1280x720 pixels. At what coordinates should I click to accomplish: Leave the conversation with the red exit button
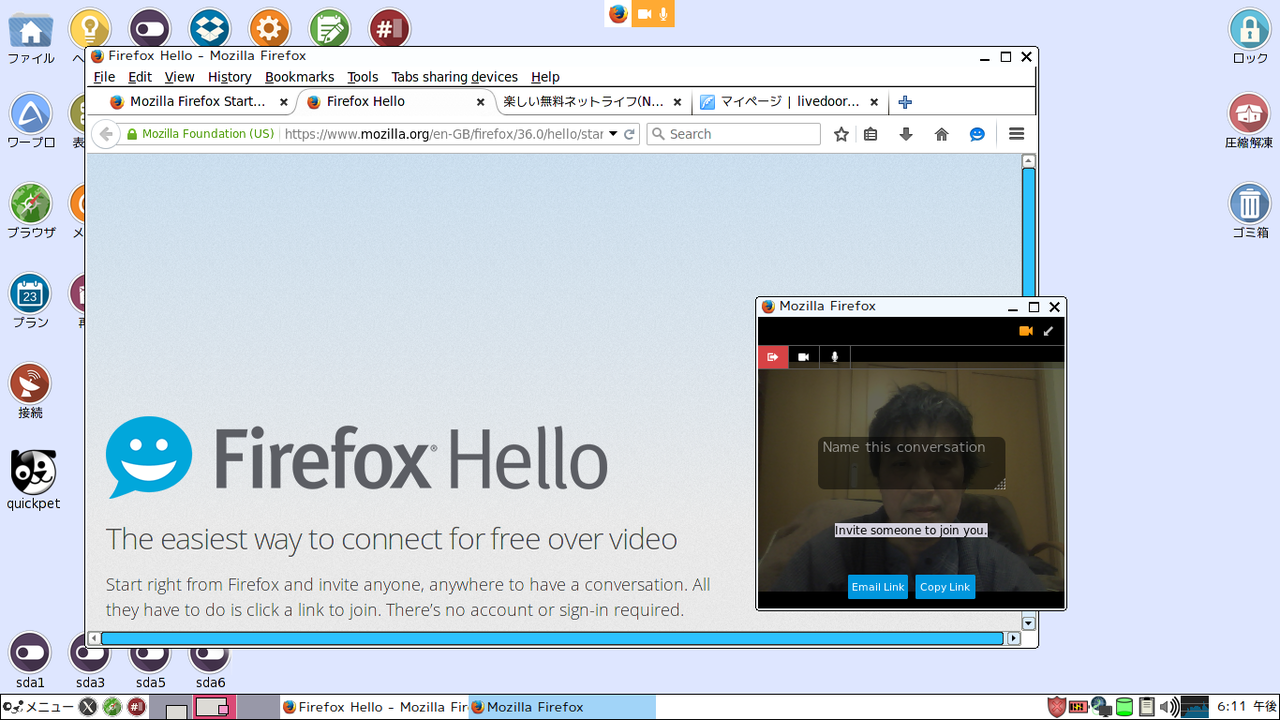[x=773, y=357]
